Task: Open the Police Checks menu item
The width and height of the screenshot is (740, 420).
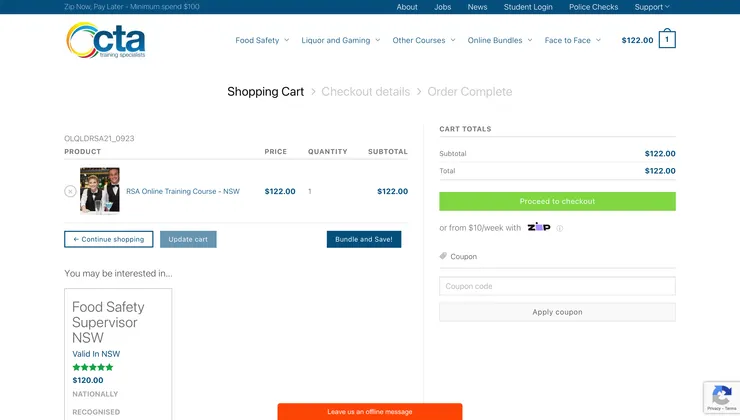Action: [594, 7]
